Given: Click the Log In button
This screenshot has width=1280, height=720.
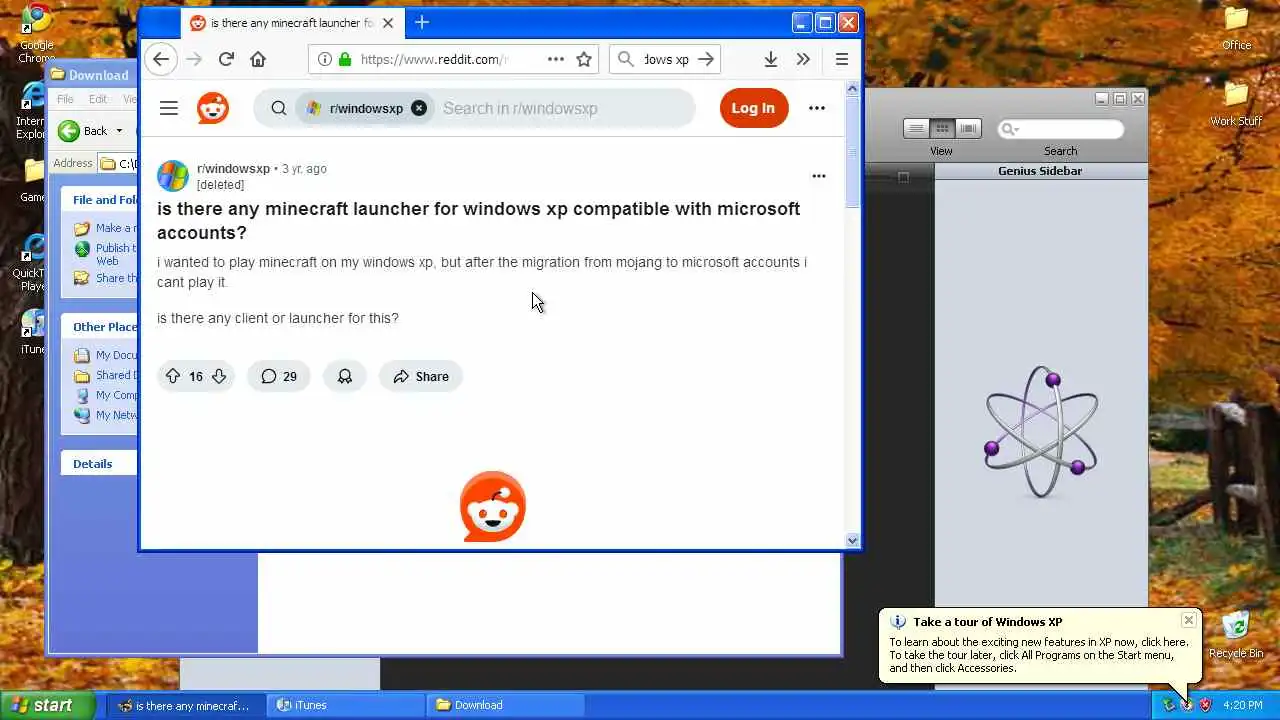Looking at the screenshot, I should (x=753, y=108).
